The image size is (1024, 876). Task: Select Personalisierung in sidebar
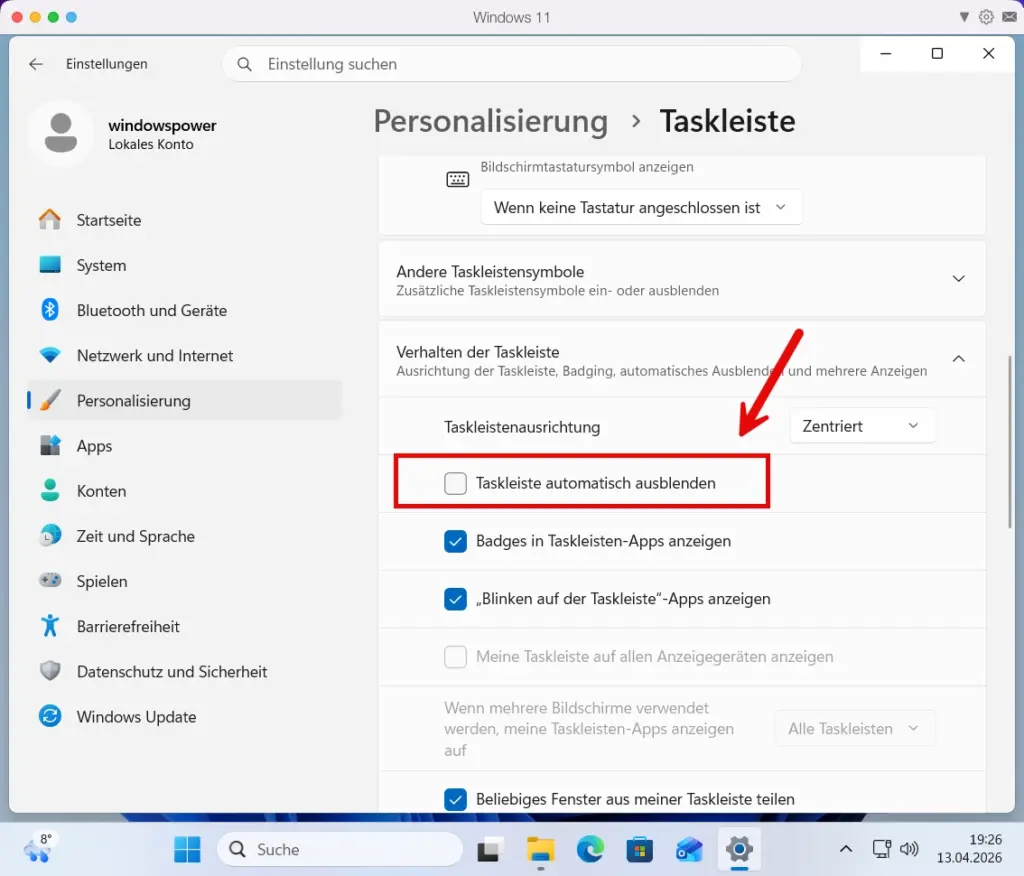point(185,400)
